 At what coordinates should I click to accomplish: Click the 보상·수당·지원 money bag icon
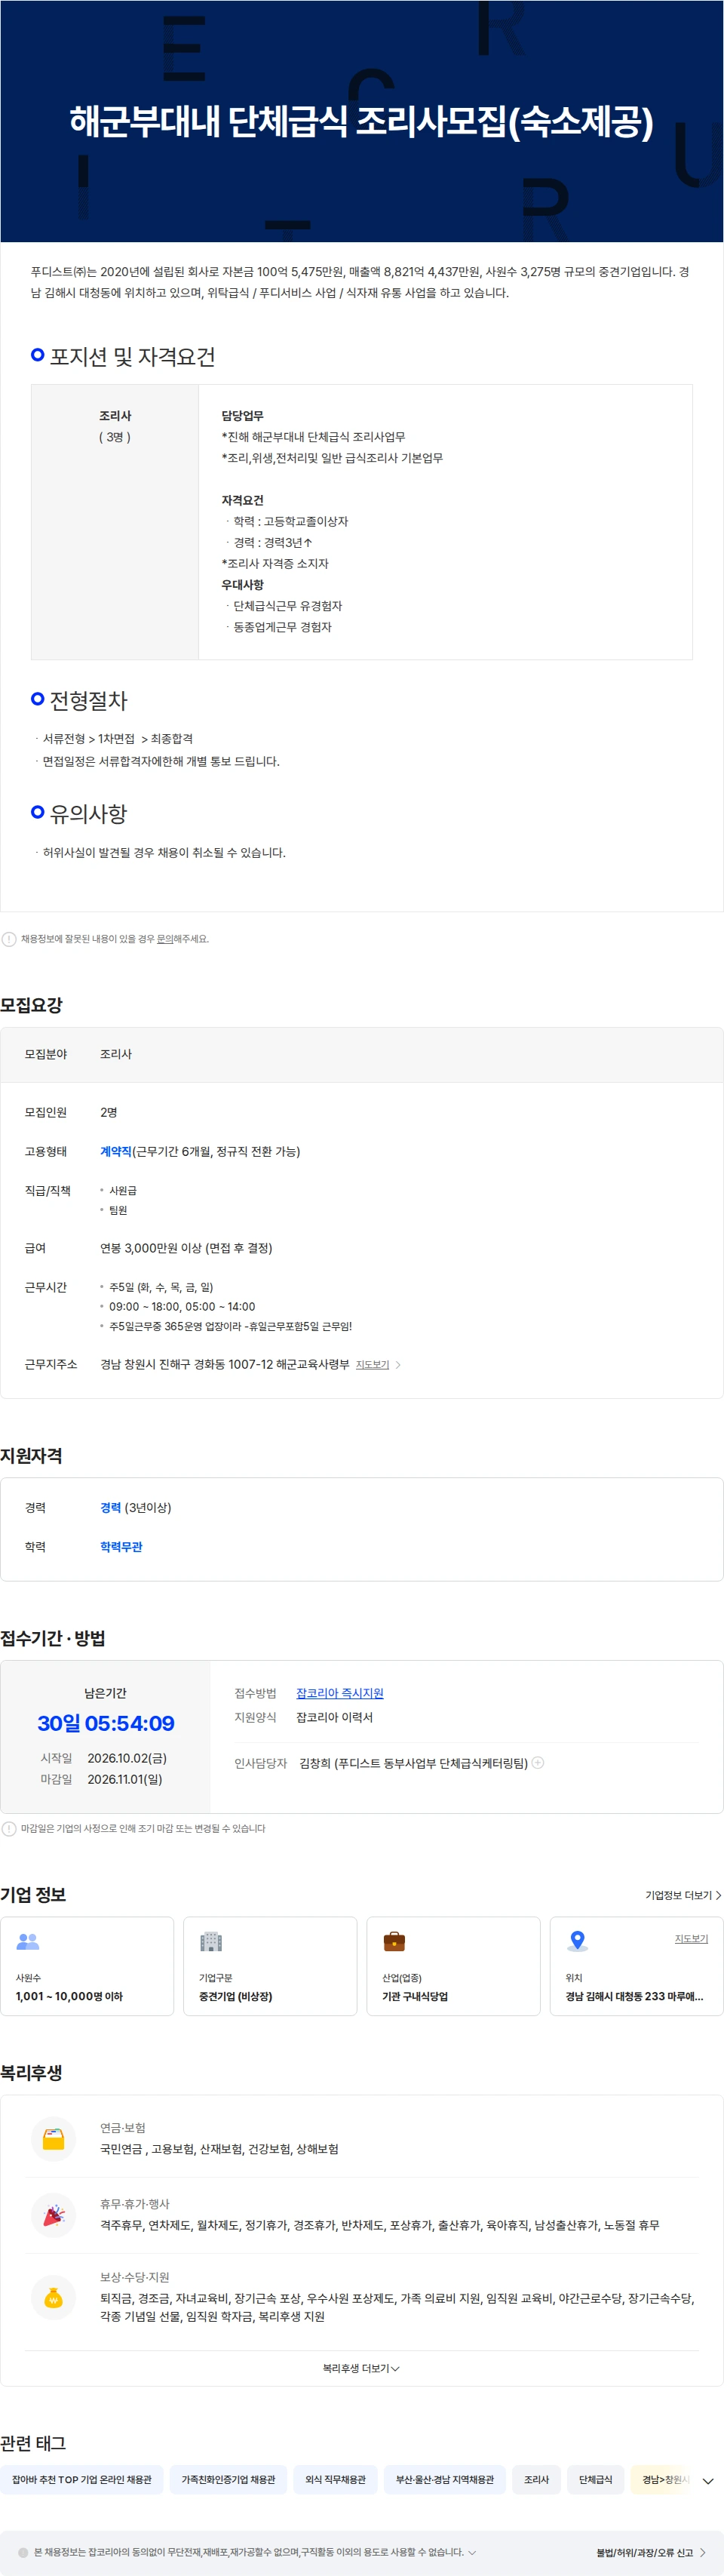54,2299
